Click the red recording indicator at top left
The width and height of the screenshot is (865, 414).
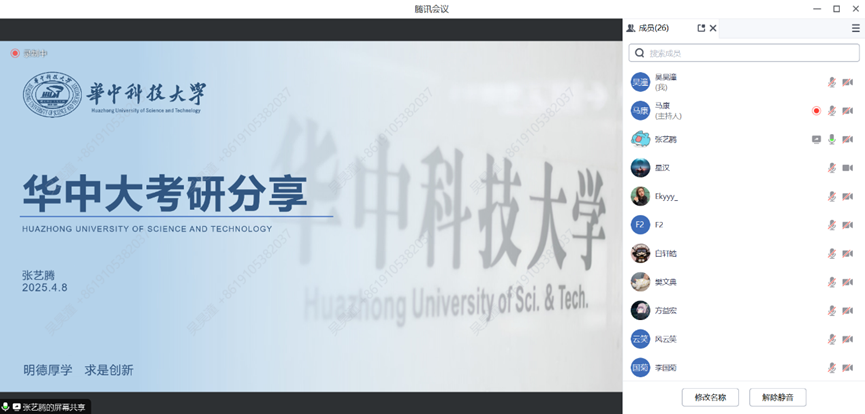coord(15,53)
